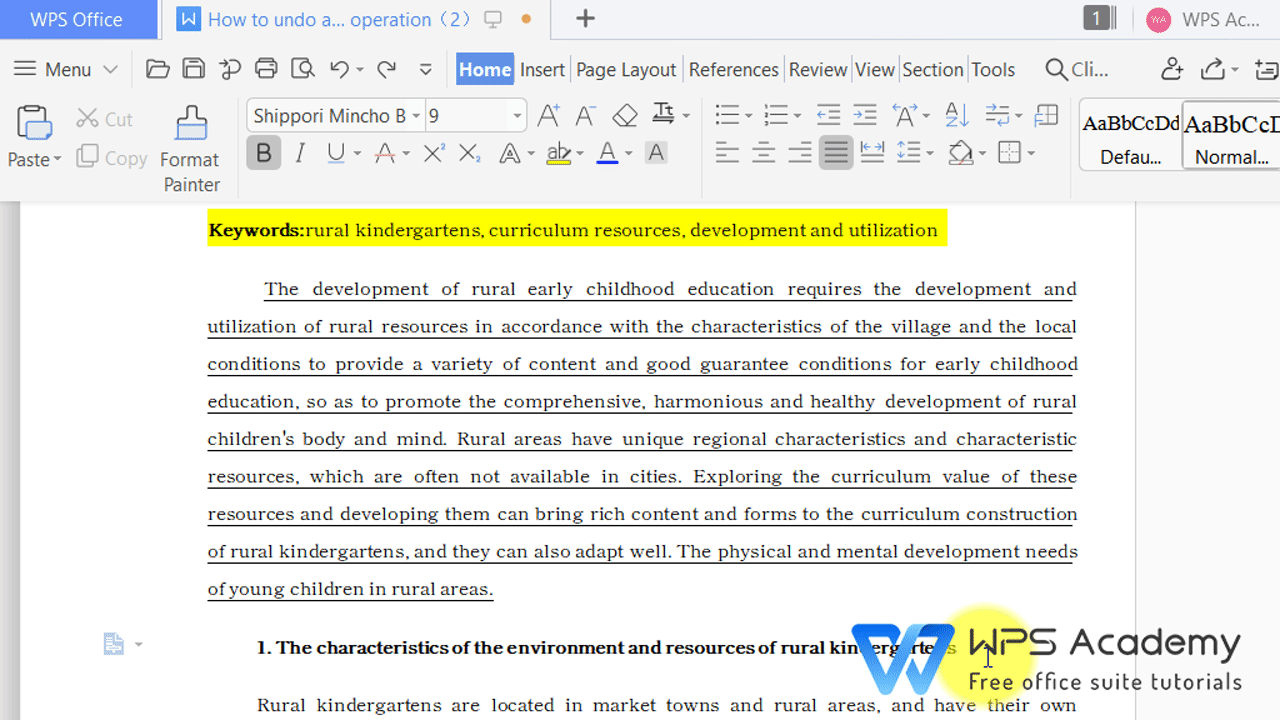This screenshot has width=1280, height=720.
Task: Click the Clear Formatting eraser icon
Action: coord(625,114)
